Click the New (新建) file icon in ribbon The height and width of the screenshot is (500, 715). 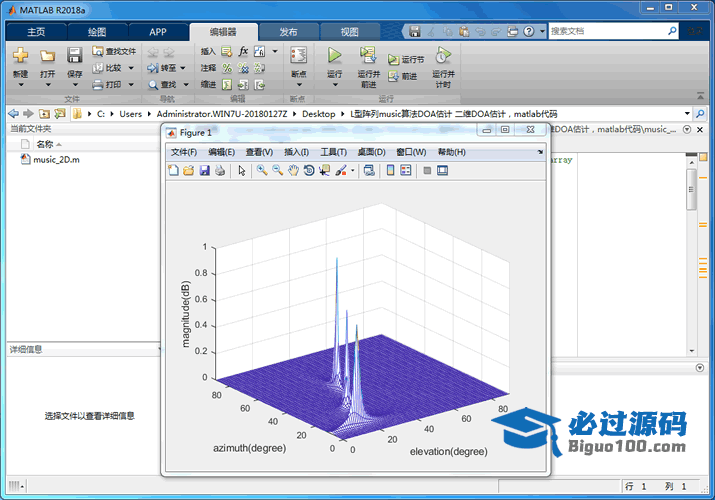(20, 56)
